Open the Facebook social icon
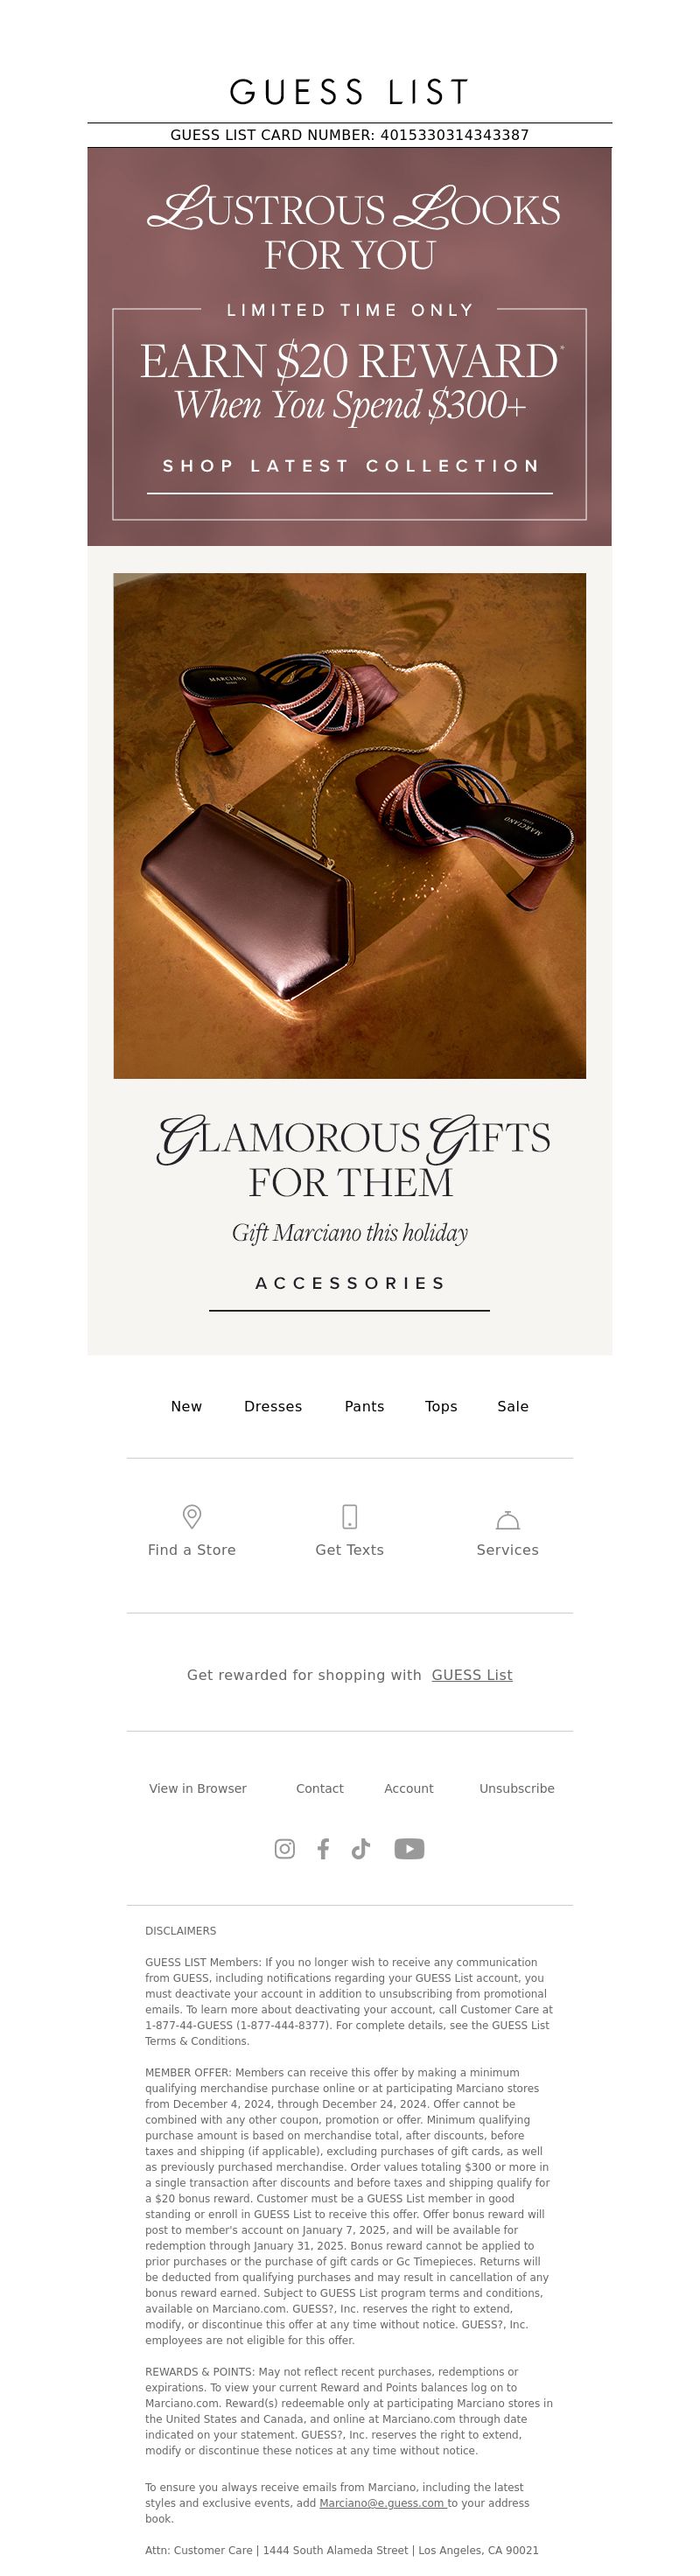The height and width of the screenshot is (2576, 700). click(x=323, y=1848)
